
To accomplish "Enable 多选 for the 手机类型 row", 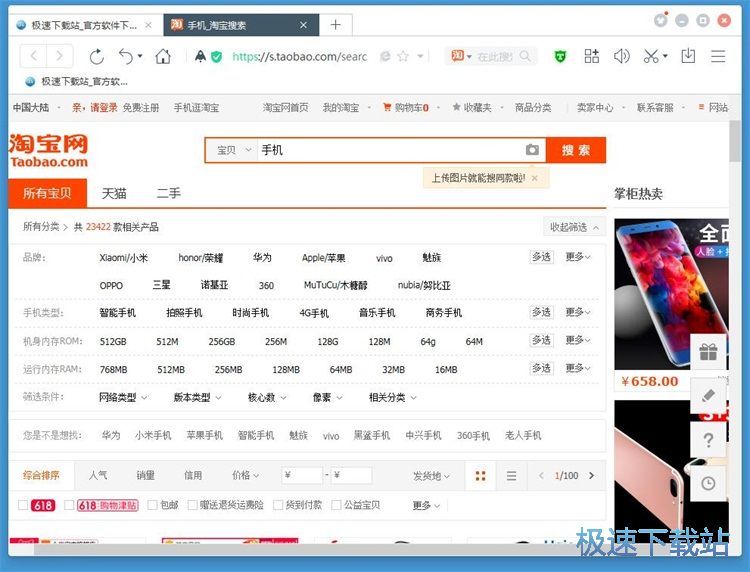I will (541, 312).
